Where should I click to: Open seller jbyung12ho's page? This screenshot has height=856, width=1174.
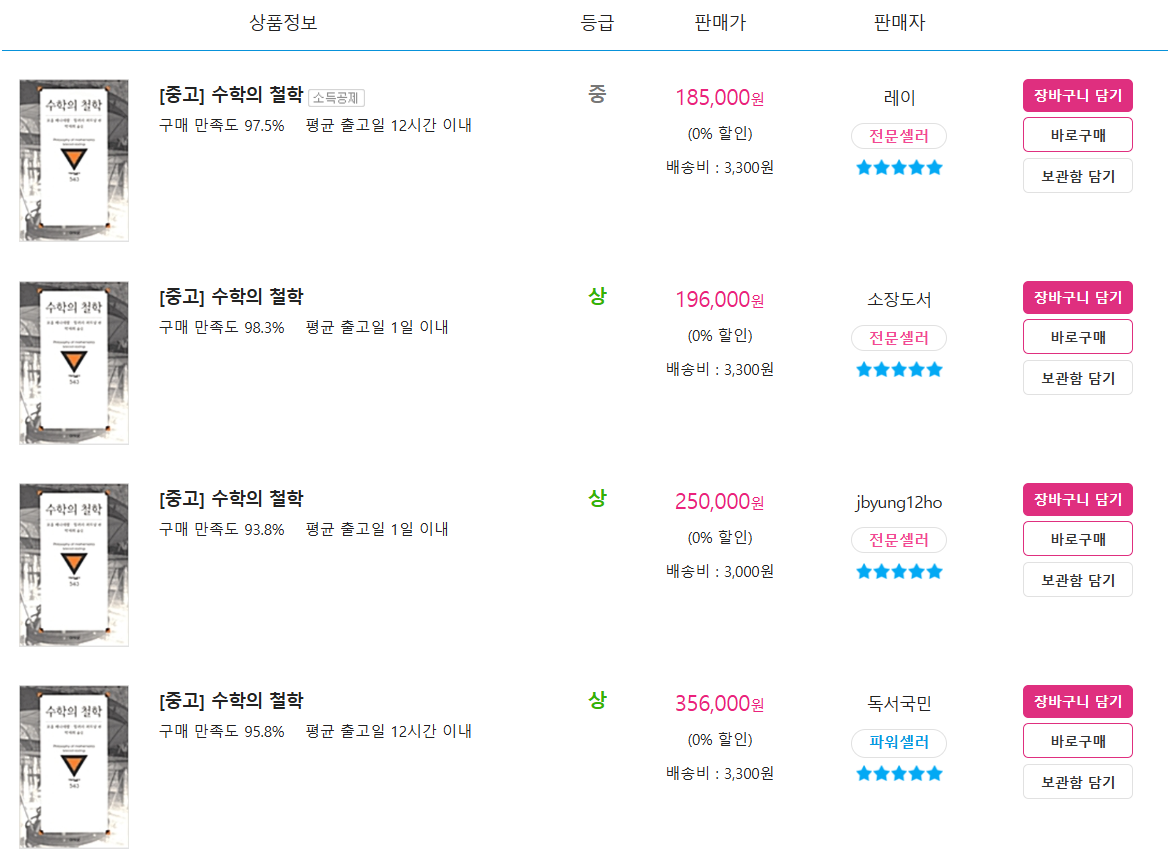click(898, 502)
